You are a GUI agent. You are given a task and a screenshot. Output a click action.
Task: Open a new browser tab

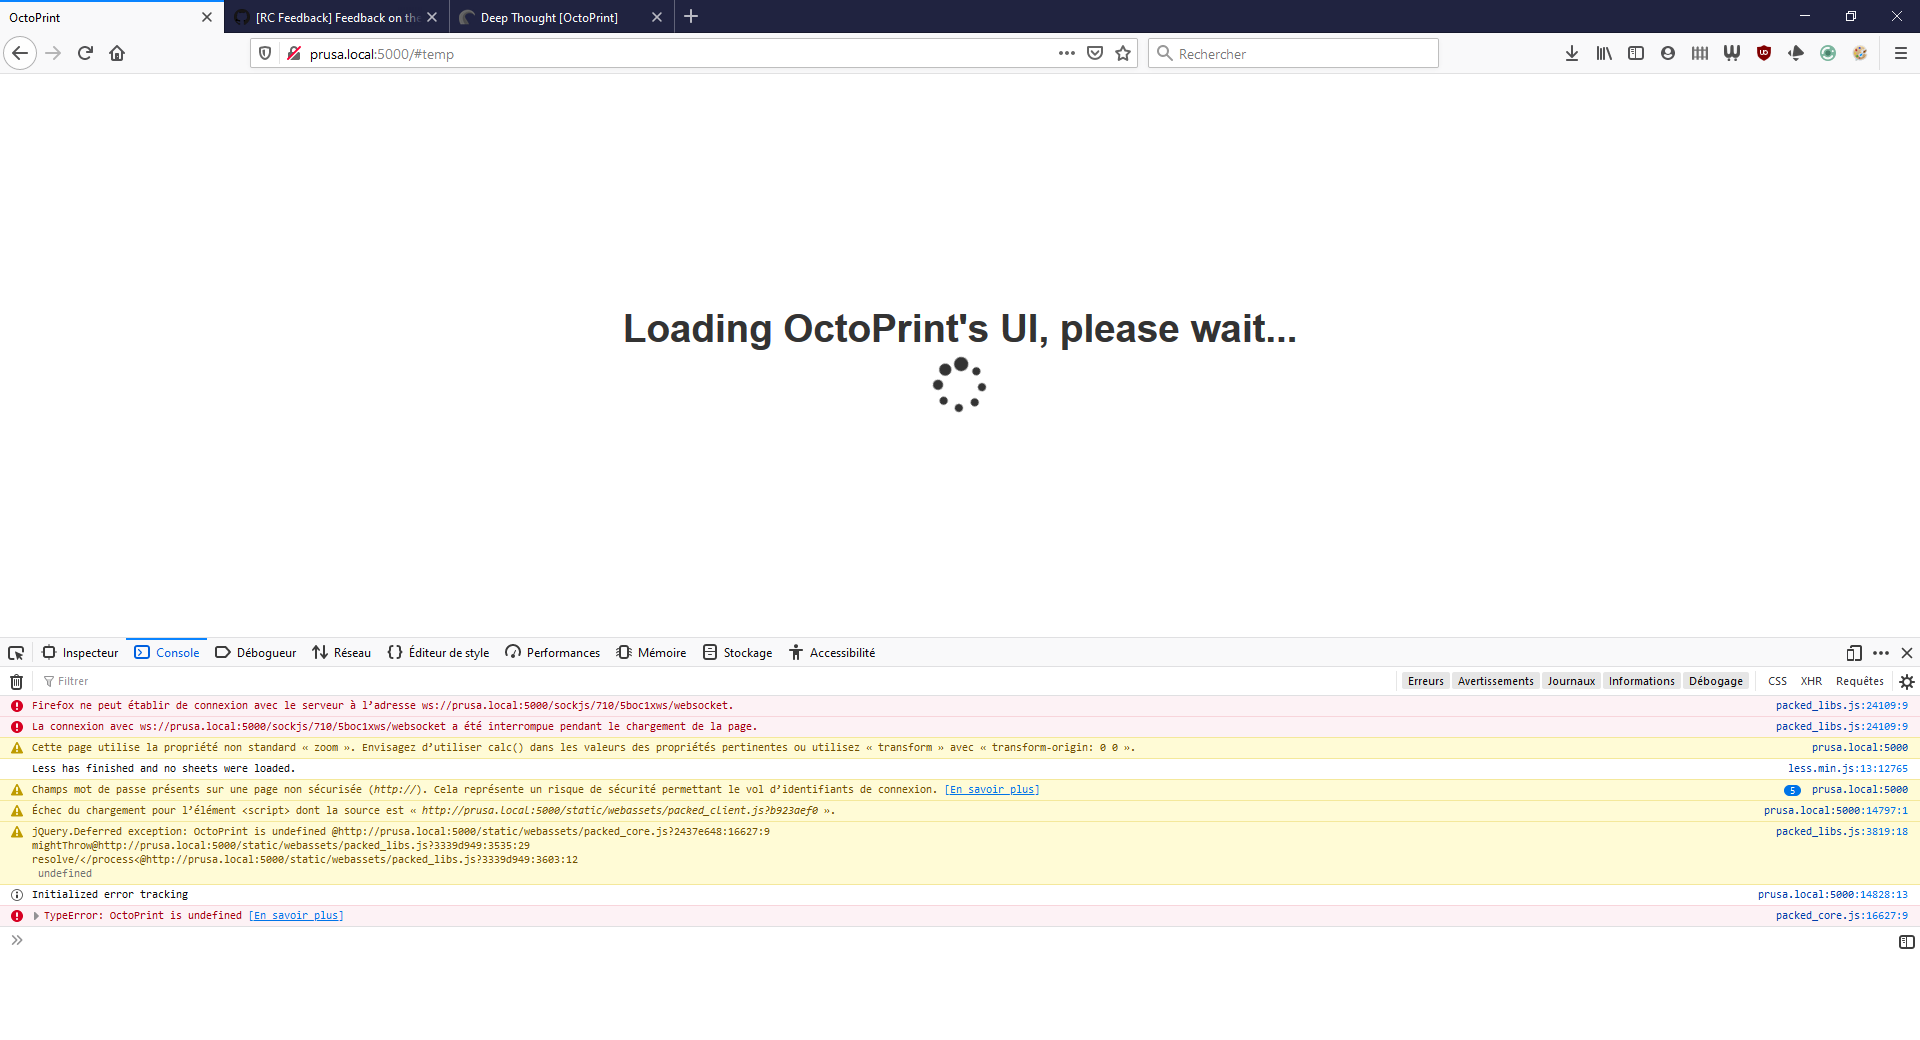tap(691, 17)
